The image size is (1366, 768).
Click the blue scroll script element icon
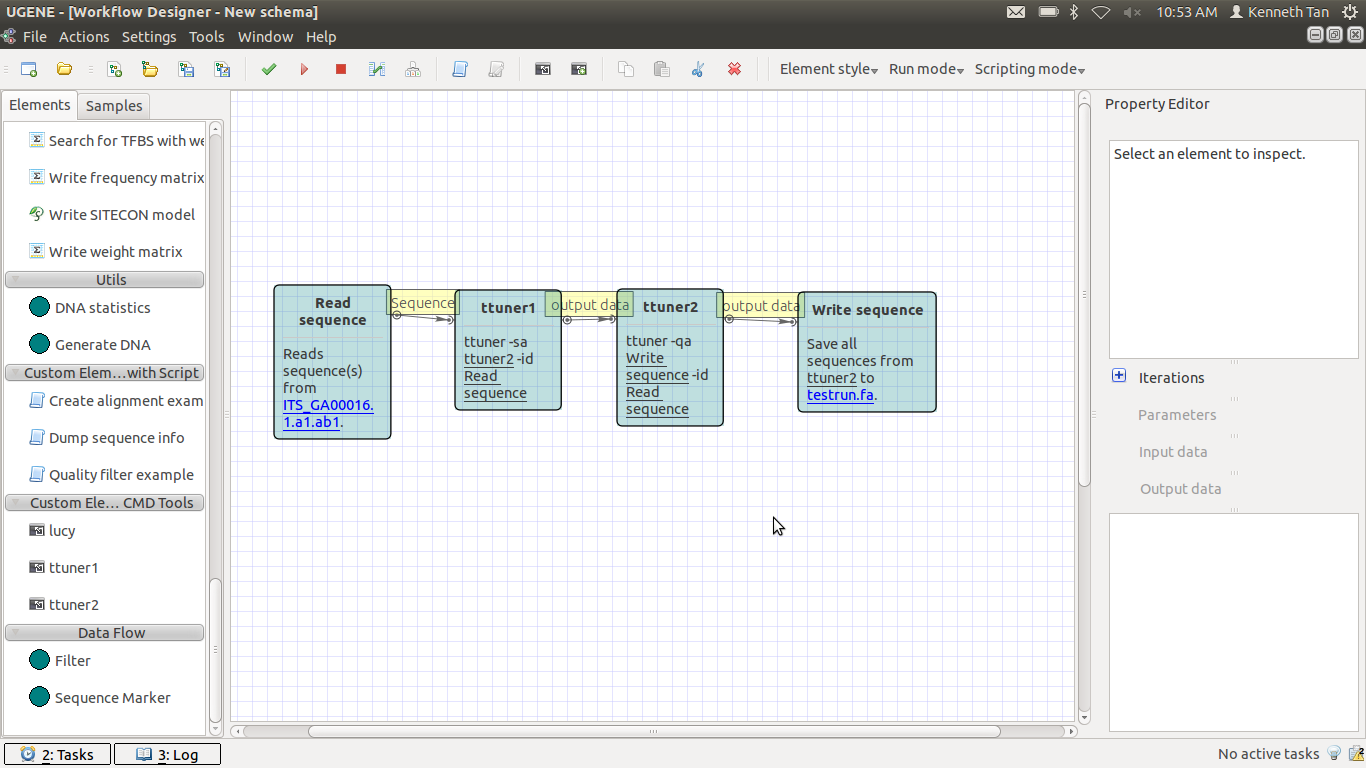click(x=460, y=69)
